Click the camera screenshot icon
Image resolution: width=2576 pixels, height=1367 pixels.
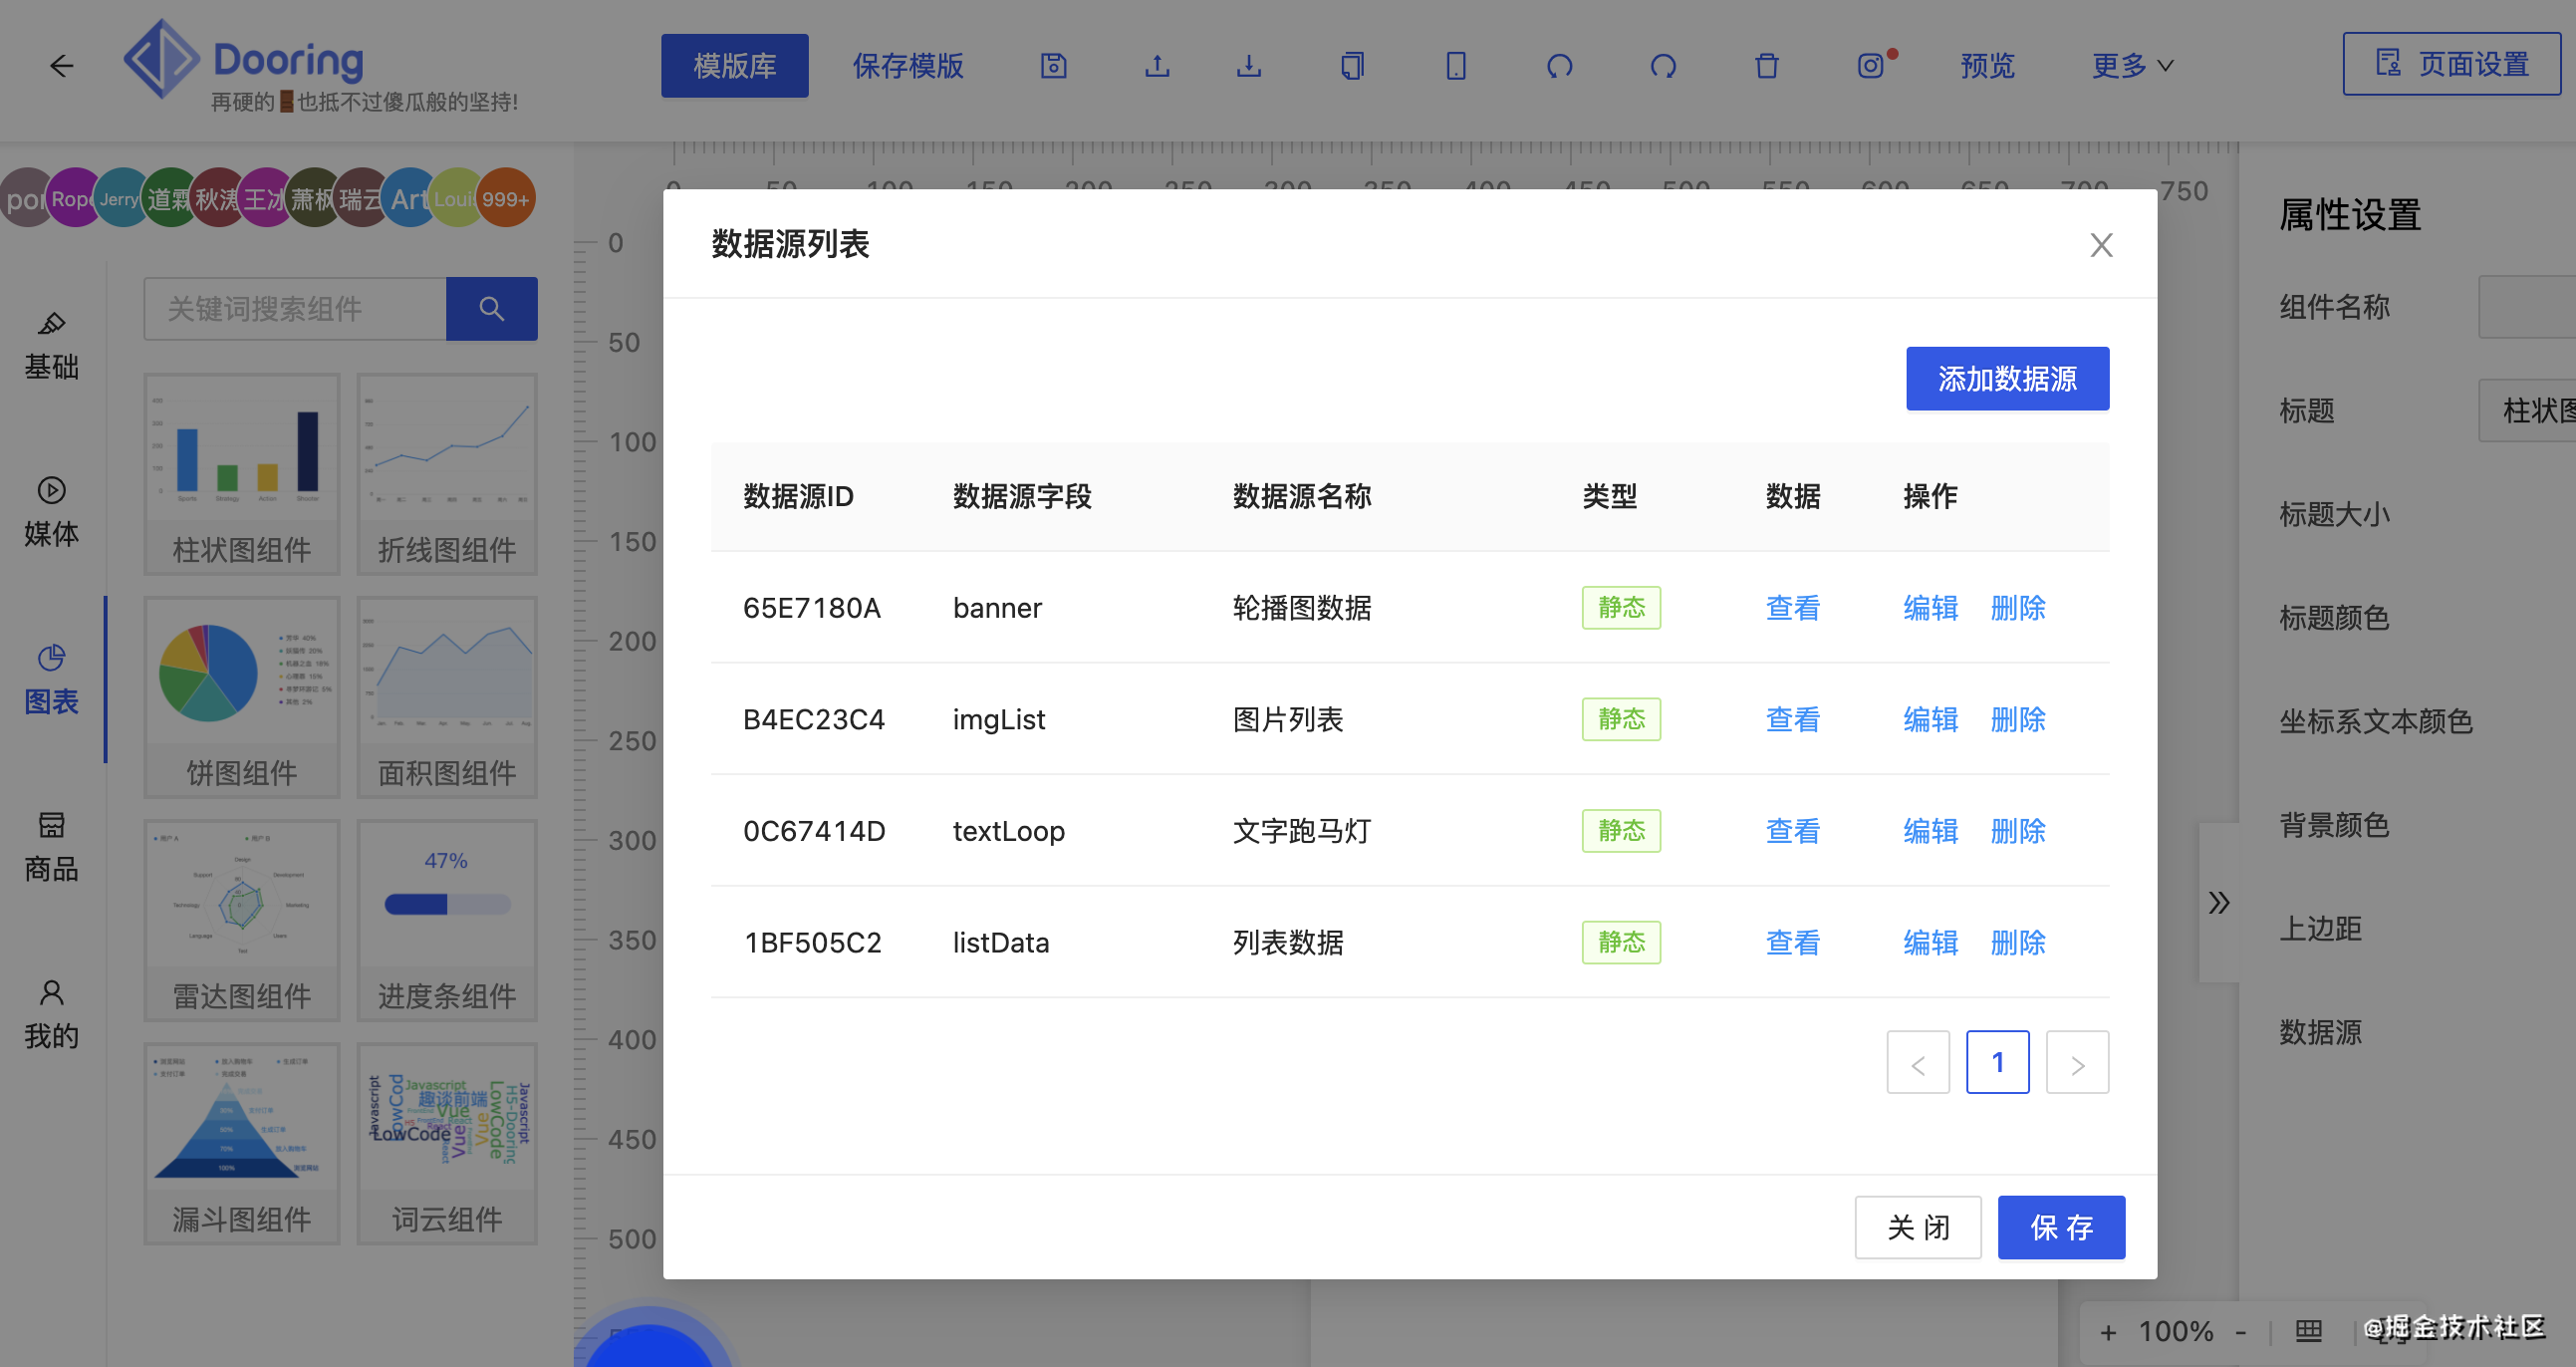coord(1871,66)
